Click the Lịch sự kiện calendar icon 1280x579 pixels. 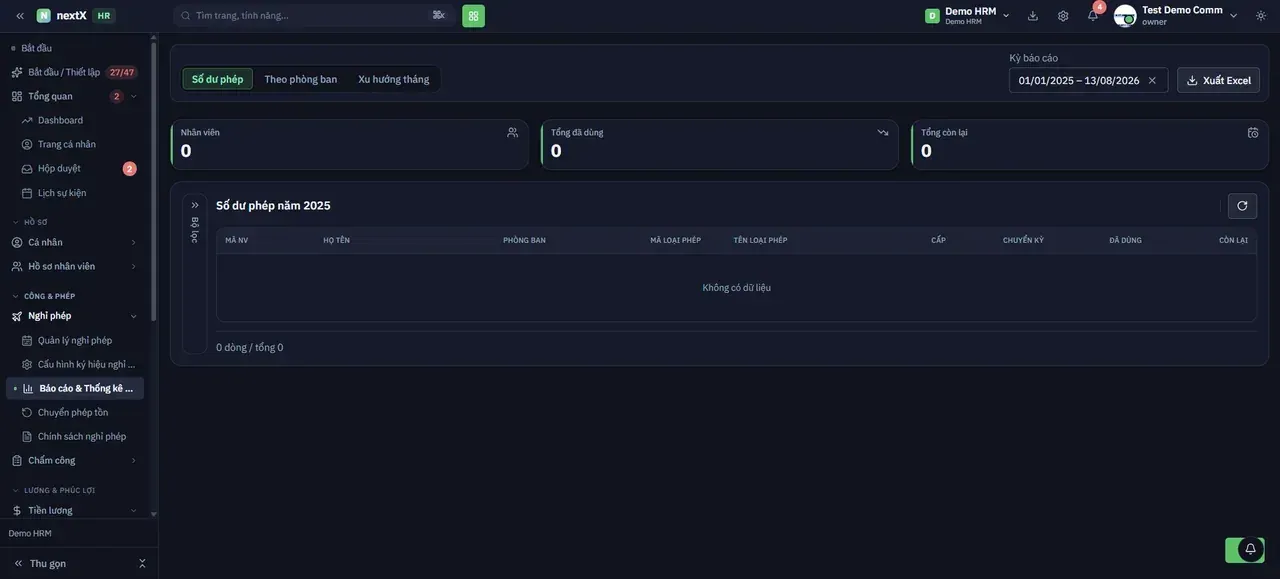pyautogui.click(x=27, y=193)
